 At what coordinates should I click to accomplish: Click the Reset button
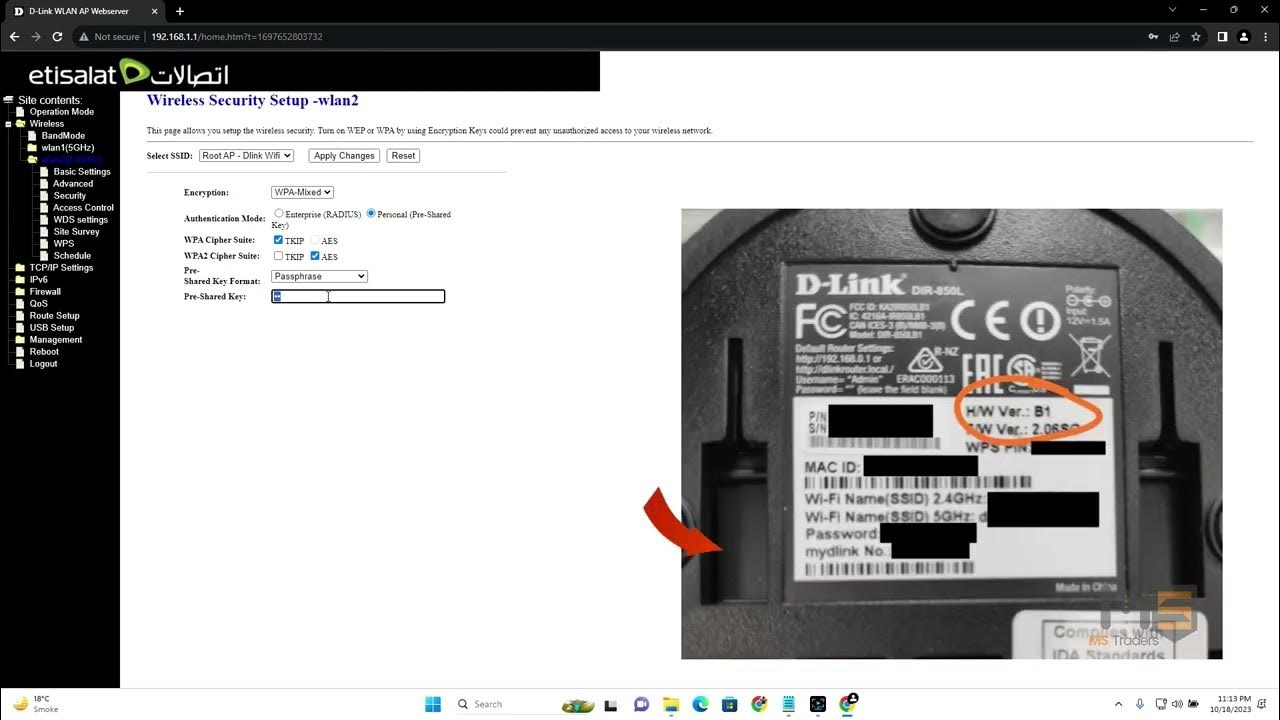click(403, 156)
